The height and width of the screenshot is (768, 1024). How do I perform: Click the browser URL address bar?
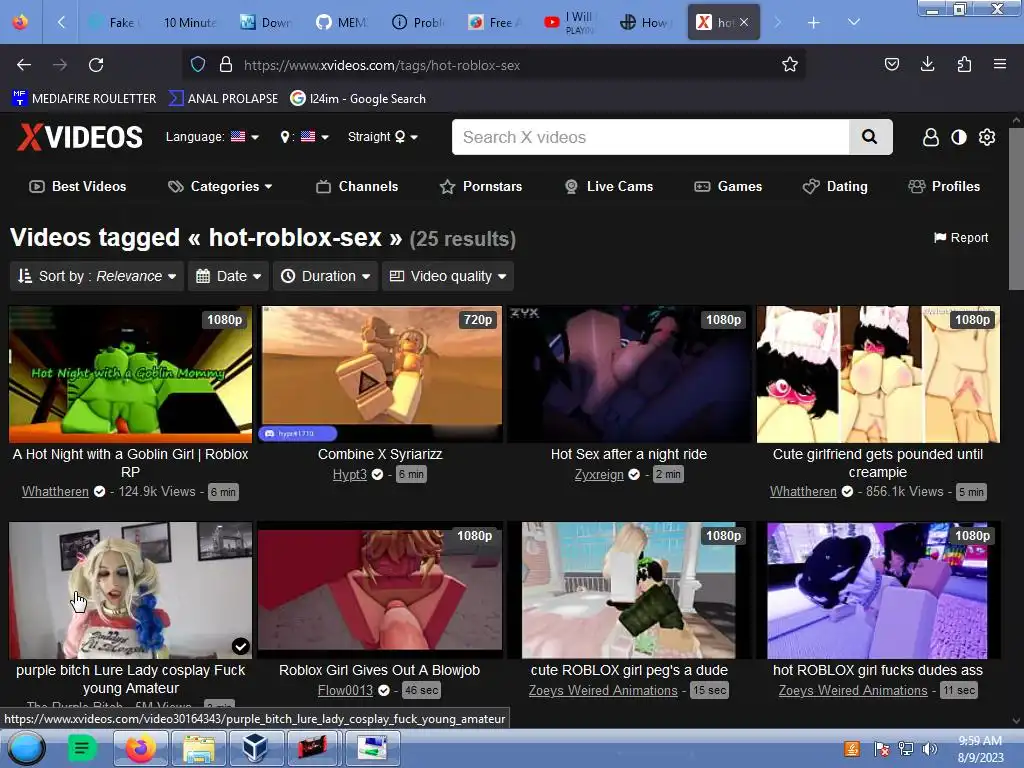point(493,65)
